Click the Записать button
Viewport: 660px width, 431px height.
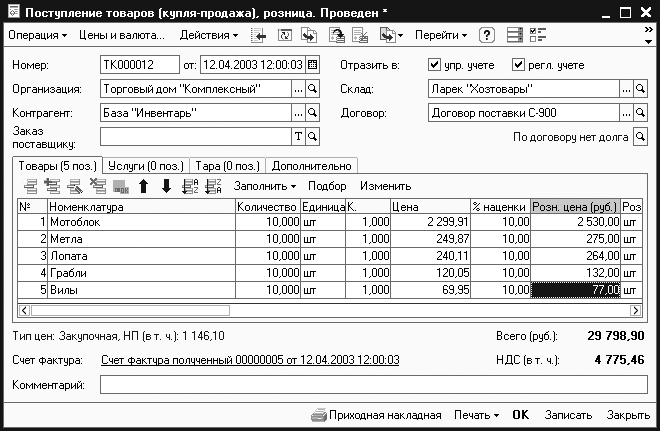coord(568,415)
